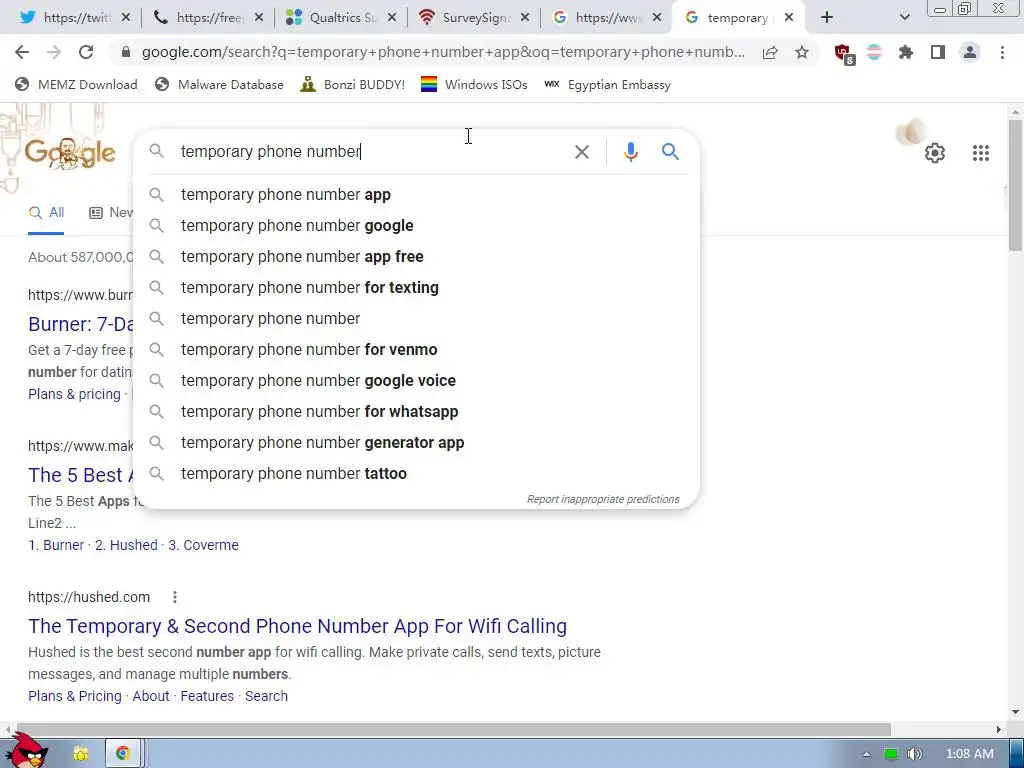This screenshot has width=1024, height=768.
Task: Click Report inappropriate predictions
Action: click(603, 499)
